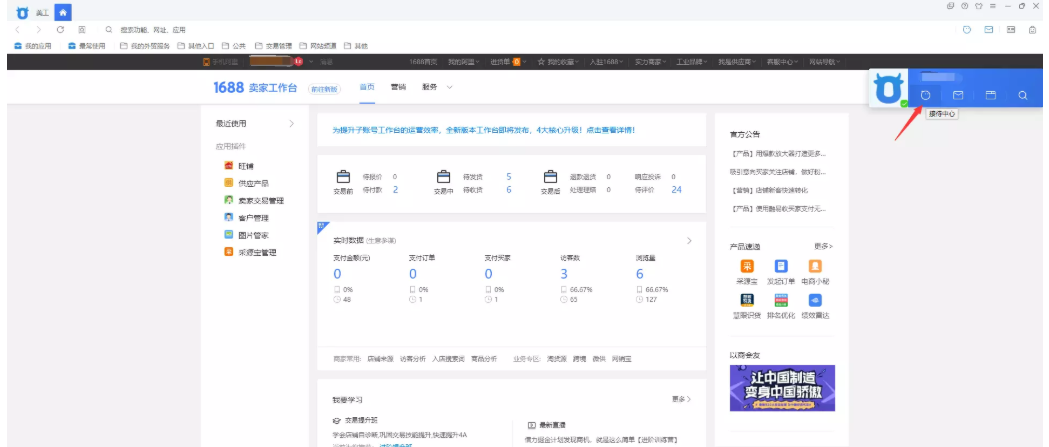Image resolution: width=1049 pixels, height=447 pixels.
Task: Click 更多 link in 产品速递 section
Action: [x=823, y=246]
